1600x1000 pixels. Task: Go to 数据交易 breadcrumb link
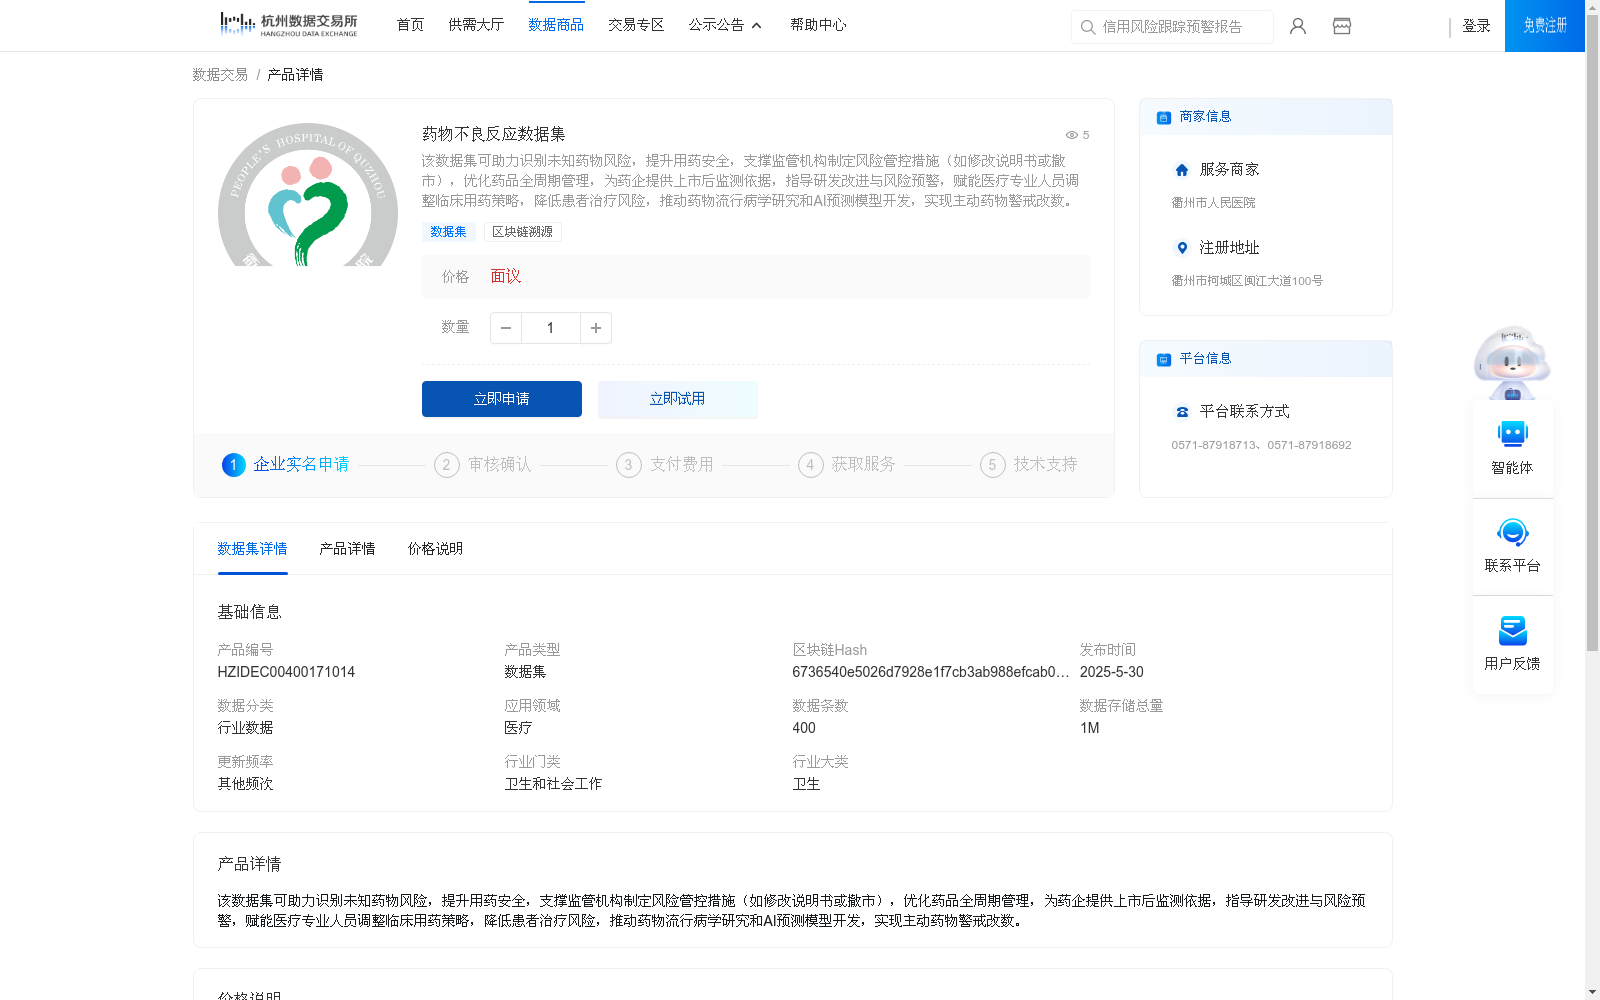tap(220, 75)
